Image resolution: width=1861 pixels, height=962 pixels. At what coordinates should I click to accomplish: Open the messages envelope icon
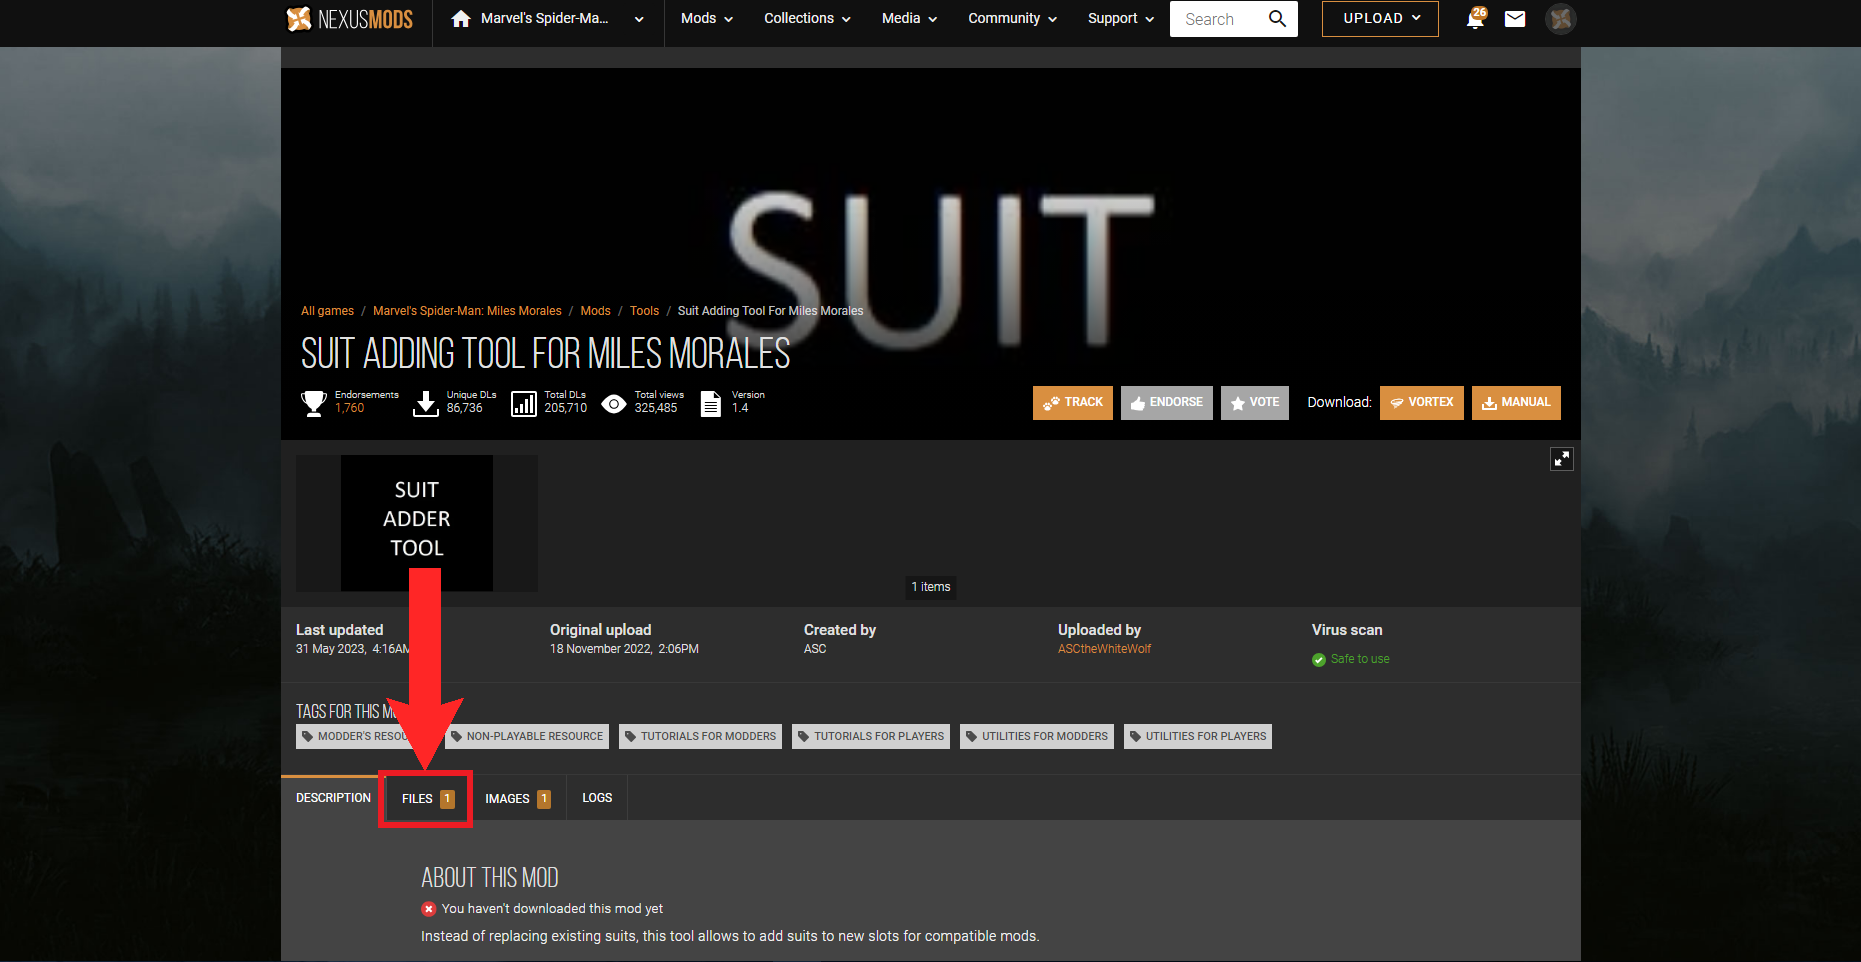[x=1515, y=19]
